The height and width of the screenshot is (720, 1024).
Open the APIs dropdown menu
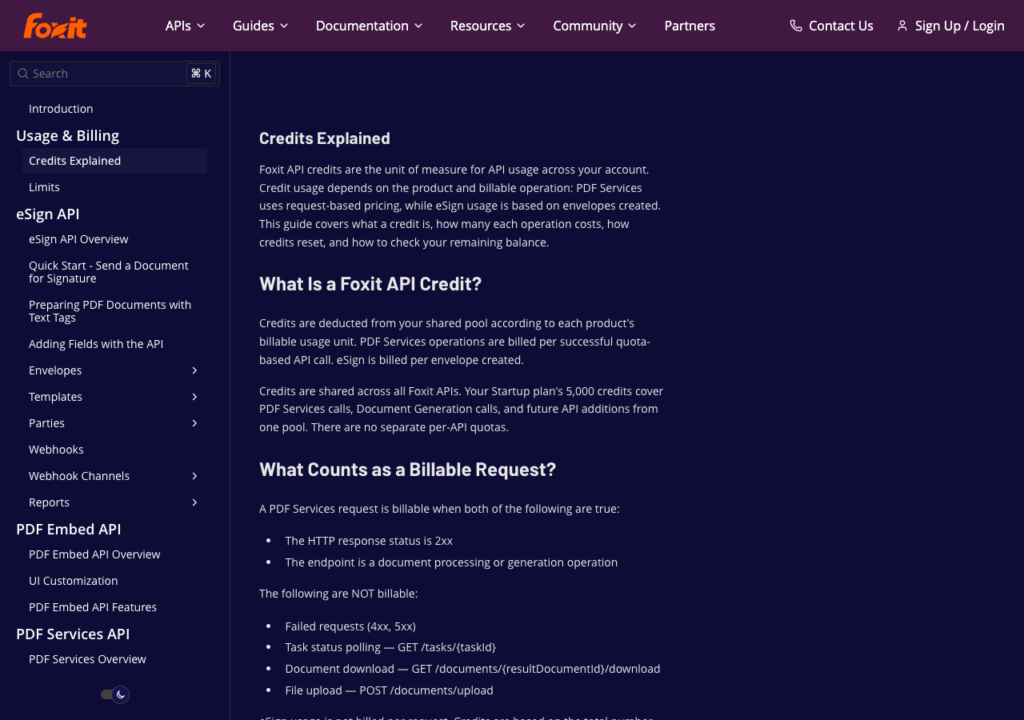[185, 26]
